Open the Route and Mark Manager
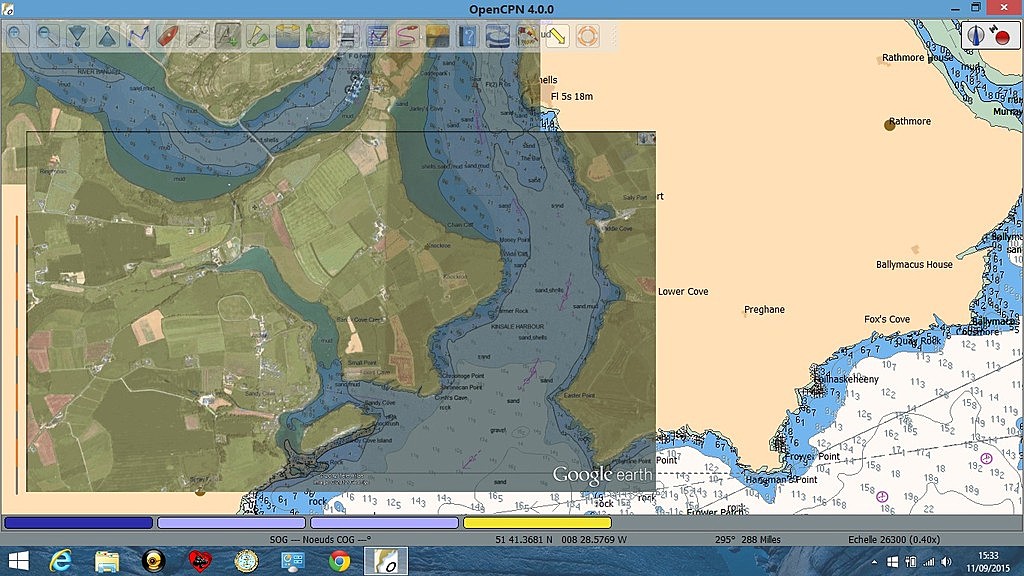The height and width of the screenshot is (576, 1024). point(378,36)
